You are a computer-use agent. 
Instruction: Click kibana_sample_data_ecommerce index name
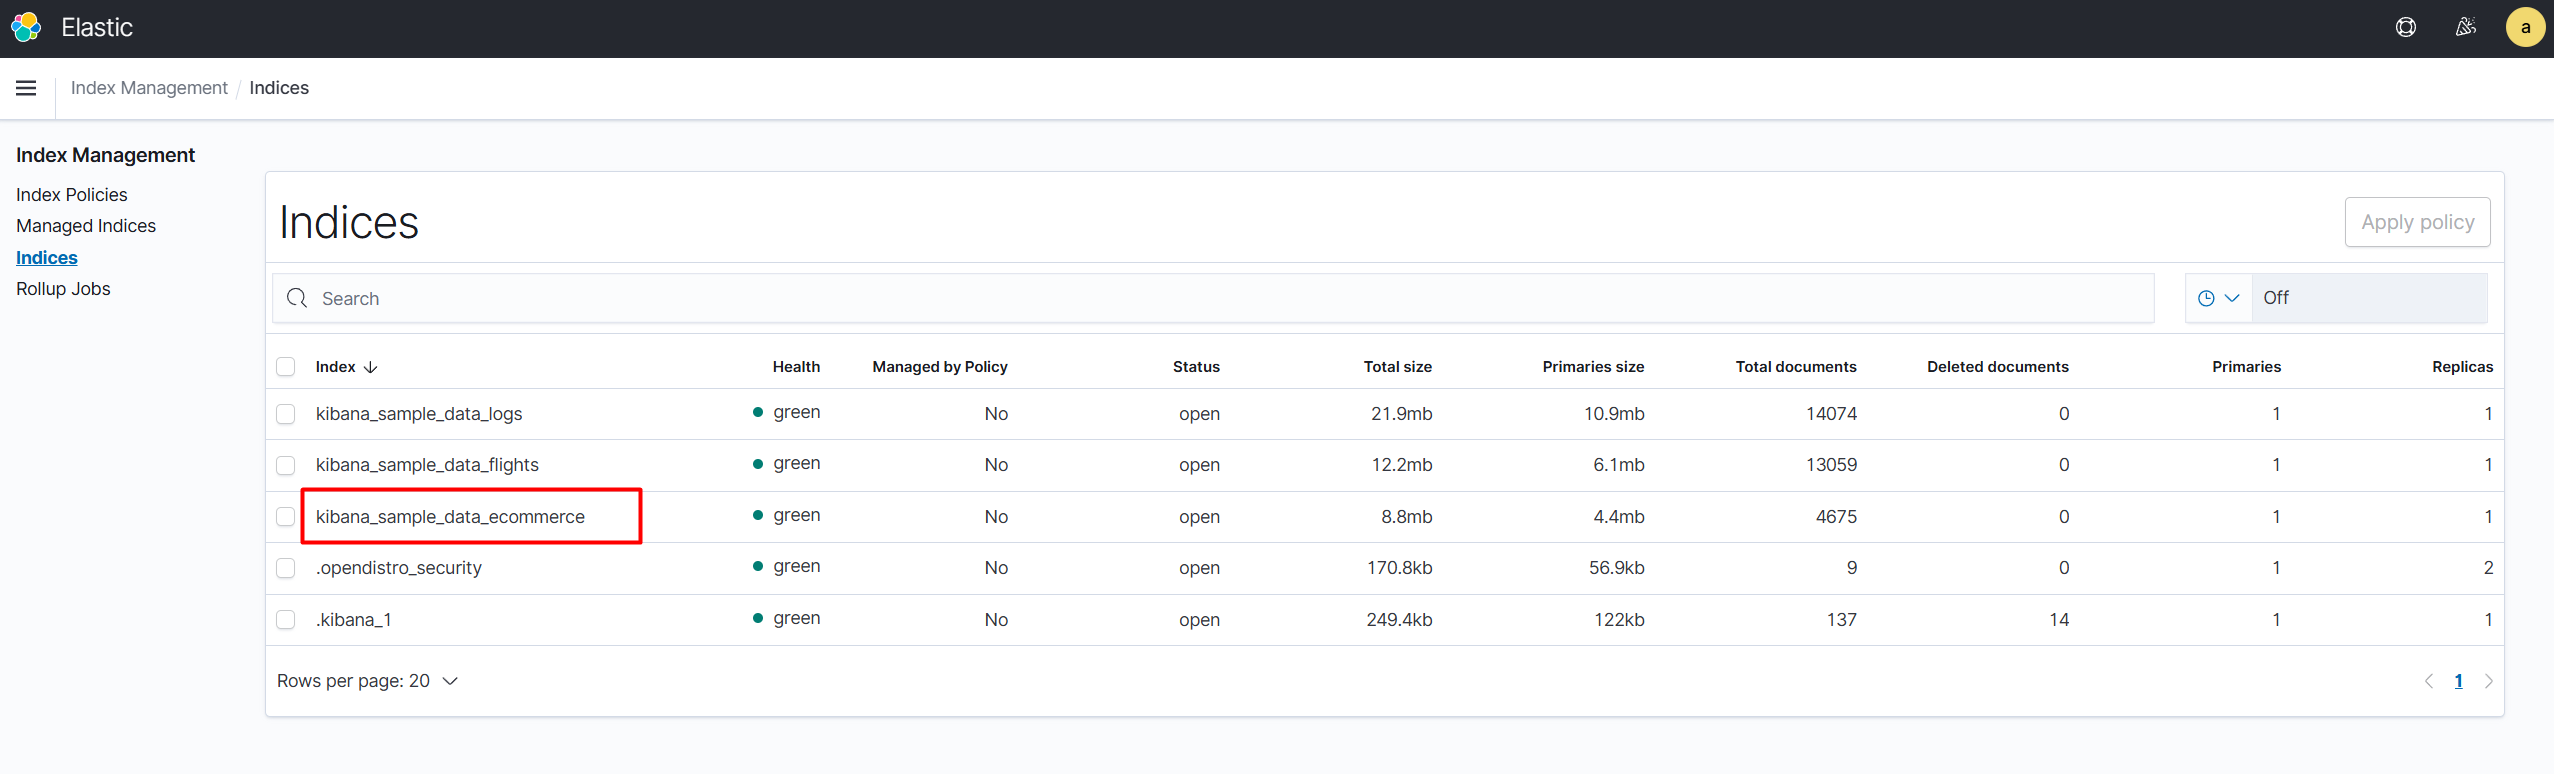(450, 517)
